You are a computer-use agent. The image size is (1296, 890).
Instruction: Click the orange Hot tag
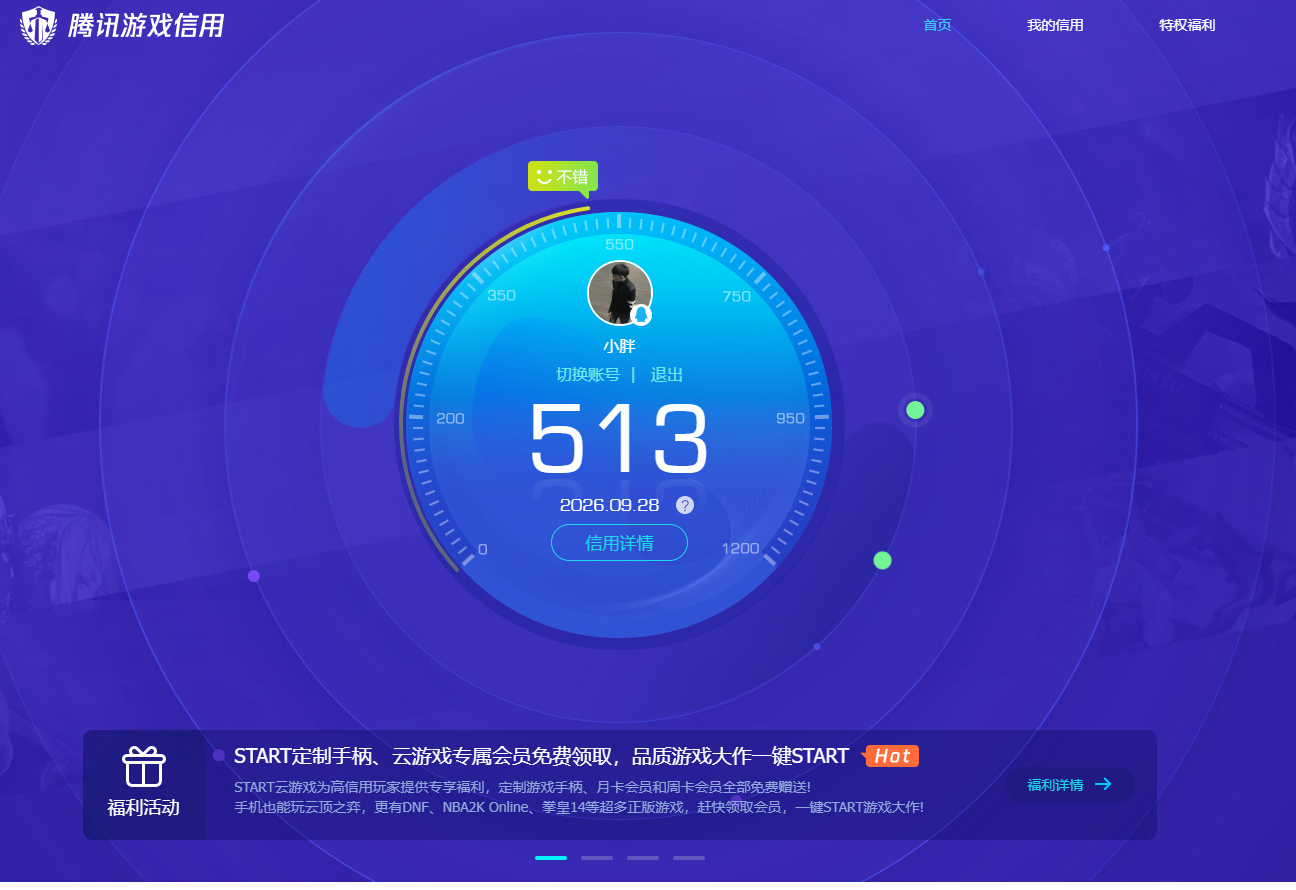tap(892, 756)
